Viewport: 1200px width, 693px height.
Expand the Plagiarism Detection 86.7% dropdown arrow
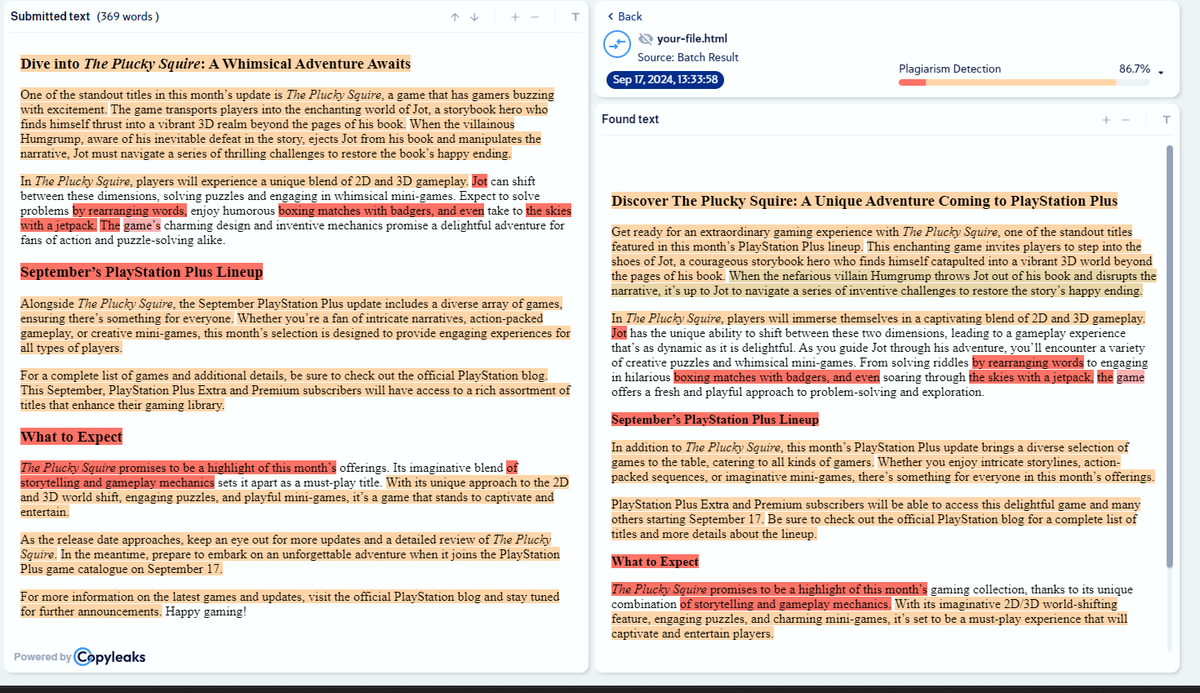[1161, 71]
